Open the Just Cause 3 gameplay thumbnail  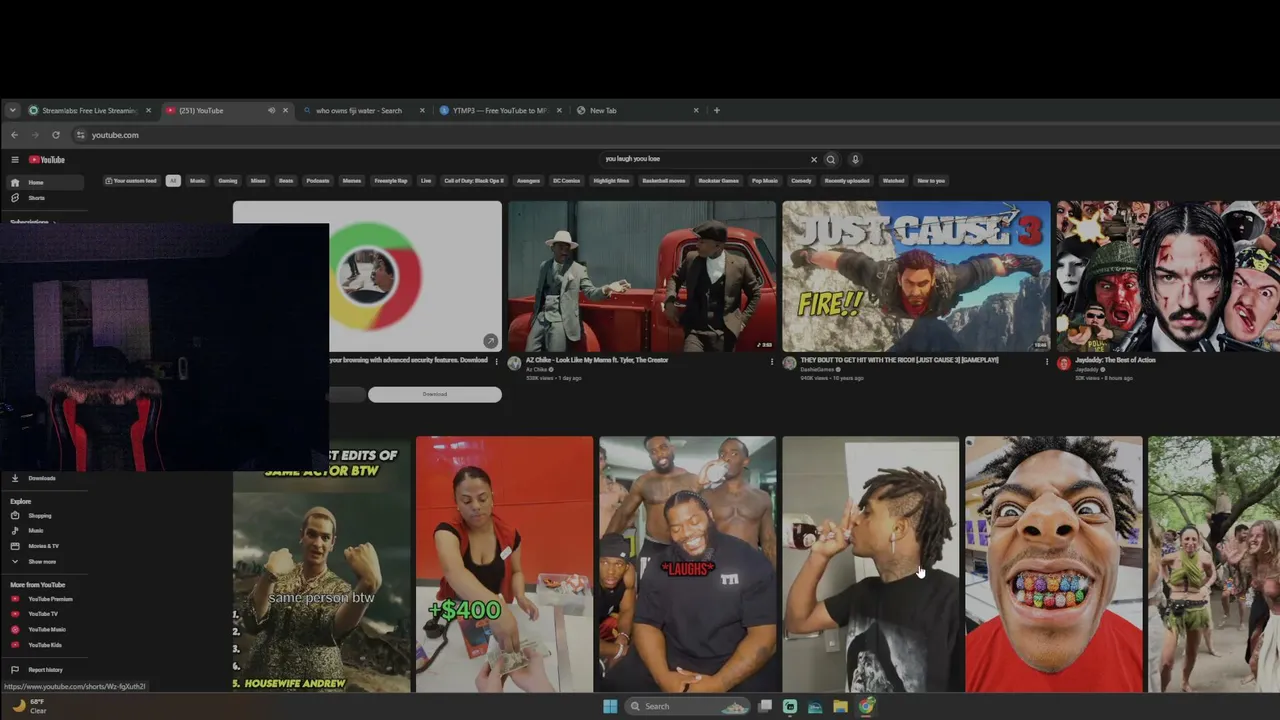pyautogui.click(x=916, y=276)
